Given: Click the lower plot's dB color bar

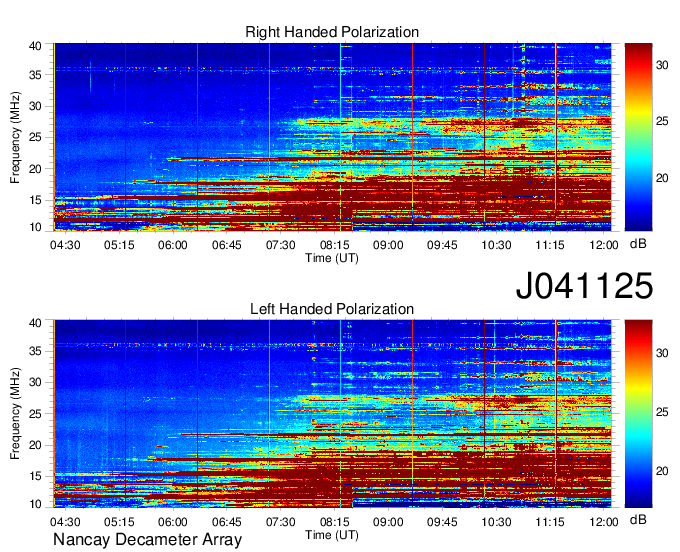Looking at the screenshot, I should click(x=638, y=414).
